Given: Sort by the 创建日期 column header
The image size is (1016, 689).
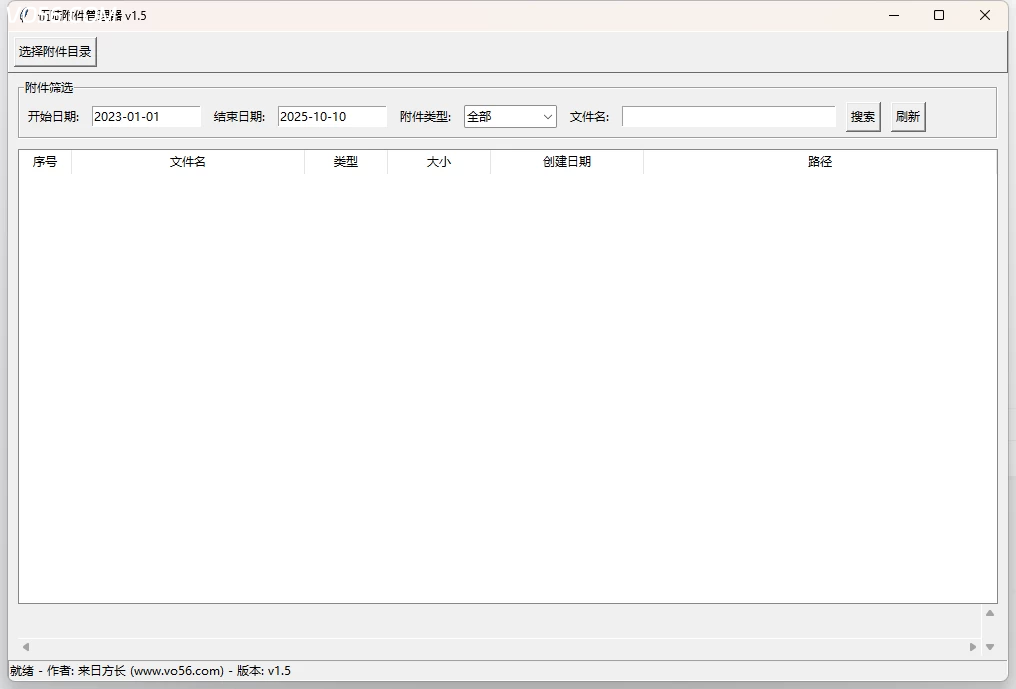Looking at the screenshot, I should tap(567, 162).
